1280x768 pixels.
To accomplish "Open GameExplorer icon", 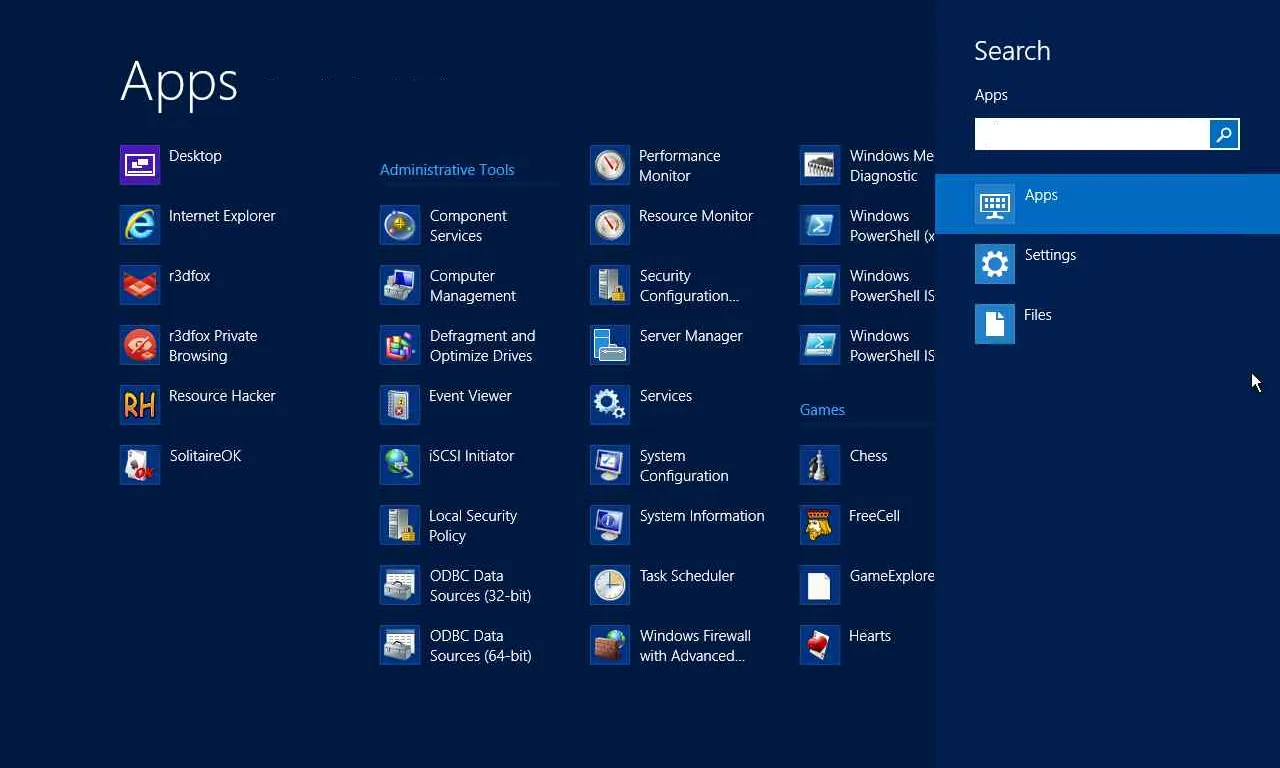I will pyautogui.click(x=820, y=585).
